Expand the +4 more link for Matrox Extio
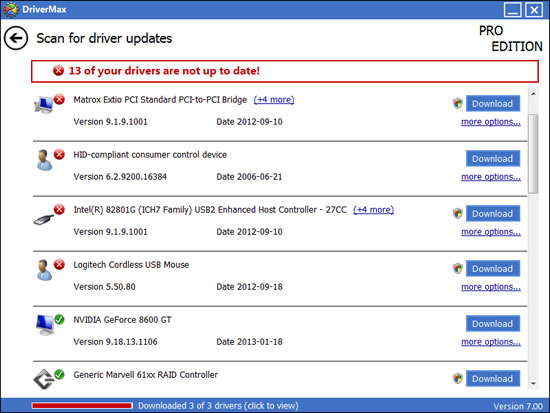This screenshot has height=413, width=550. [x=274, y=100]
